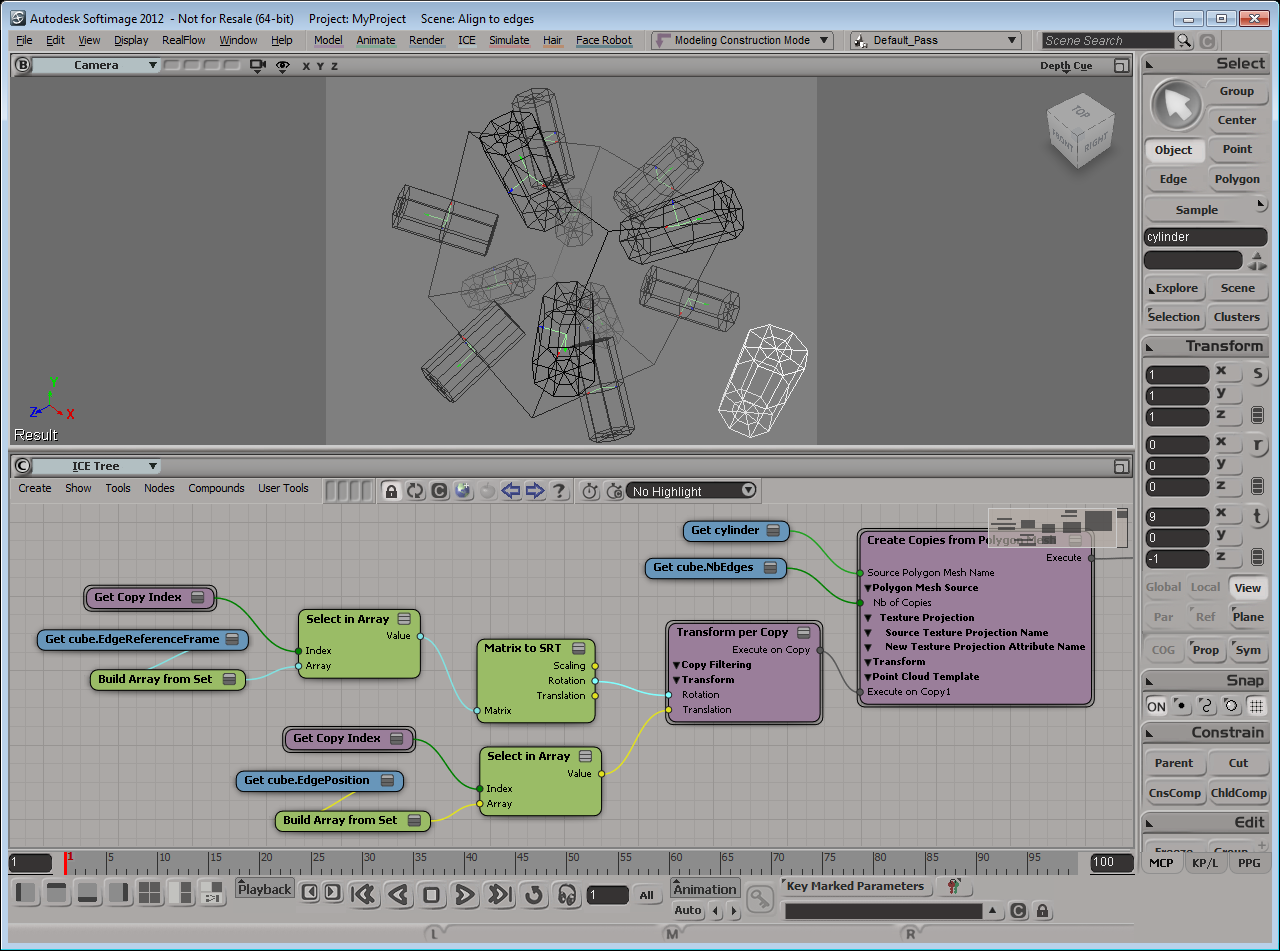
Task: Click the Key Marked Parameters button
Action: (855, 886)
